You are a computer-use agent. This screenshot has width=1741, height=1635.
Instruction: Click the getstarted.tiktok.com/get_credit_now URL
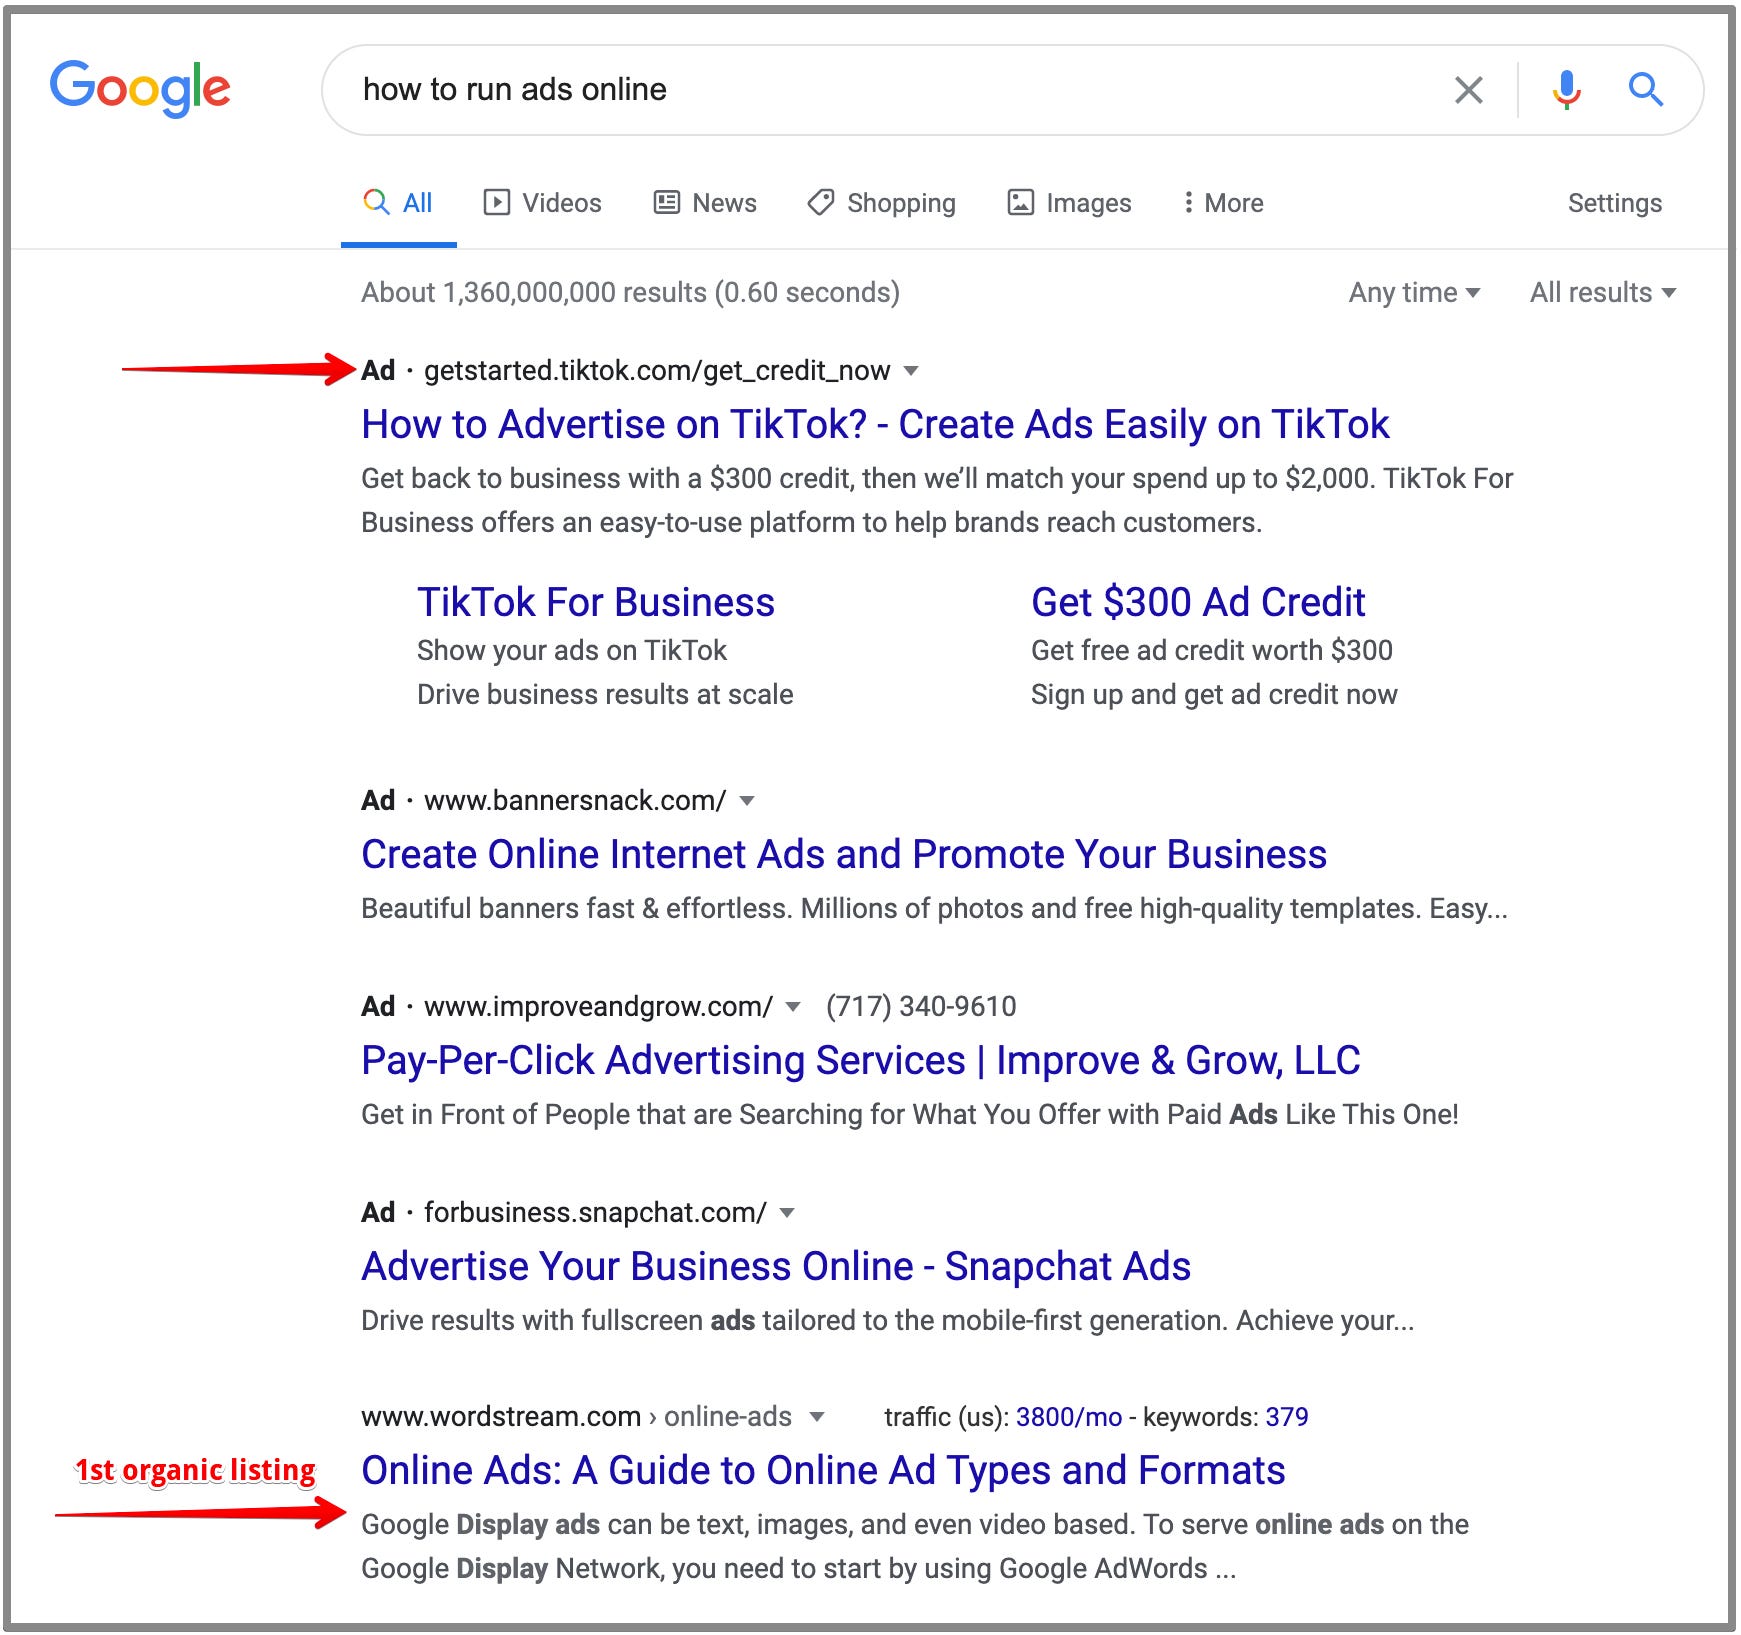coord(657,371)
